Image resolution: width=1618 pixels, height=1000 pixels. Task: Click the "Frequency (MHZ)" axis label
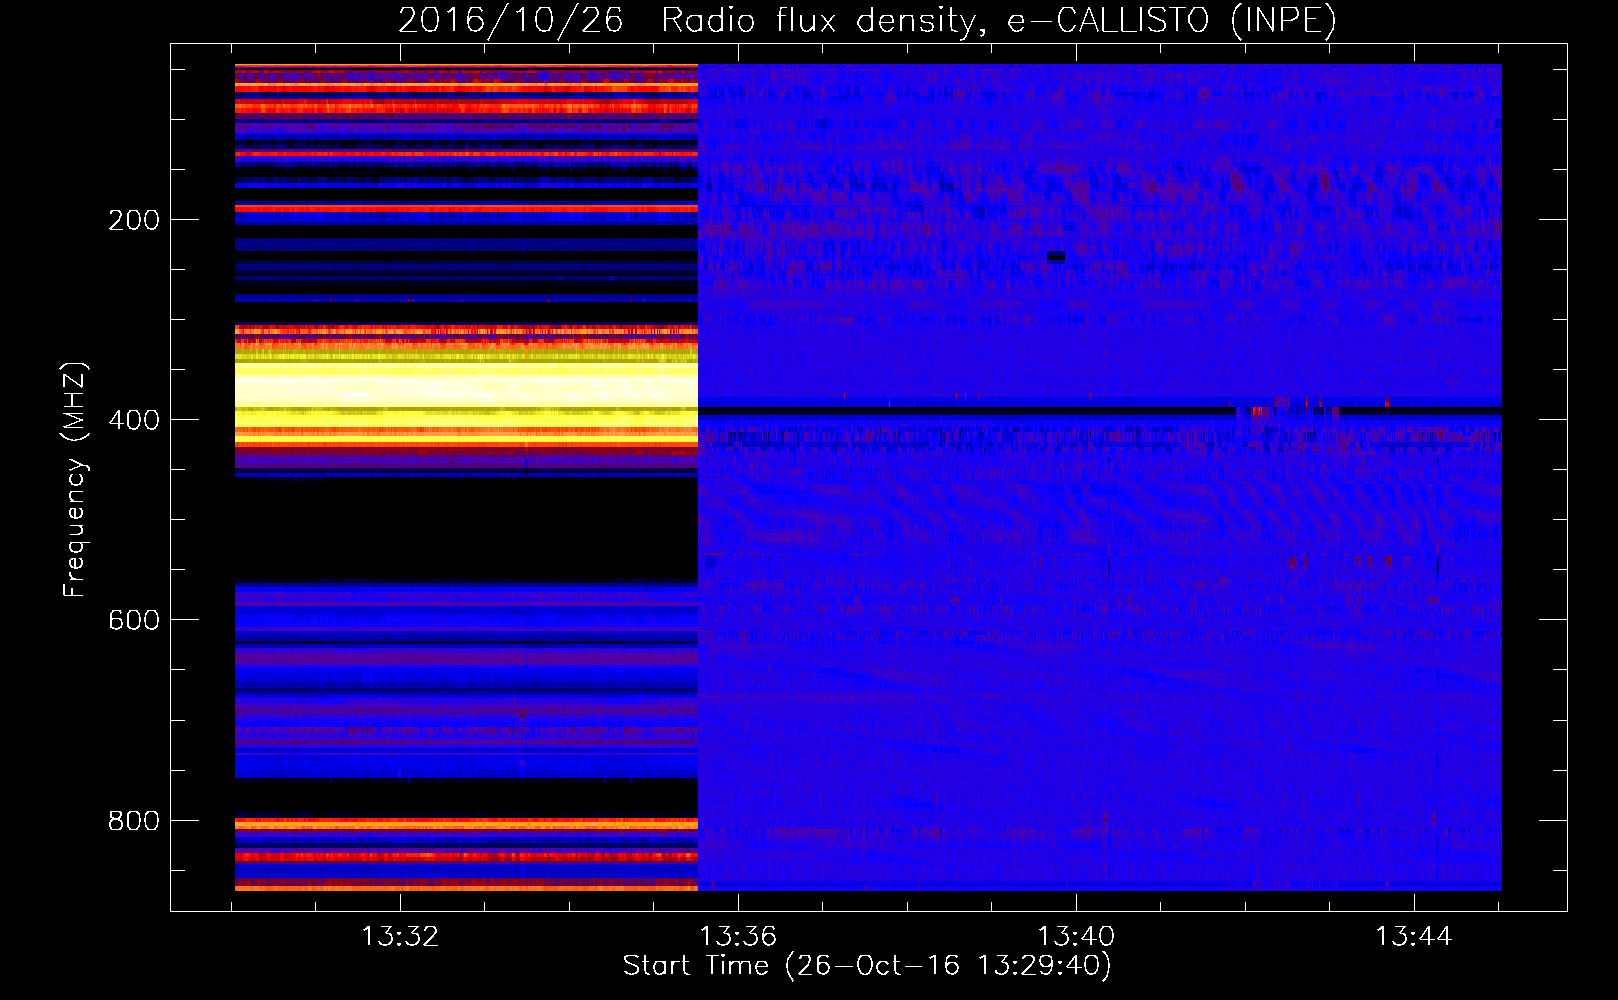tap(75, 480)
